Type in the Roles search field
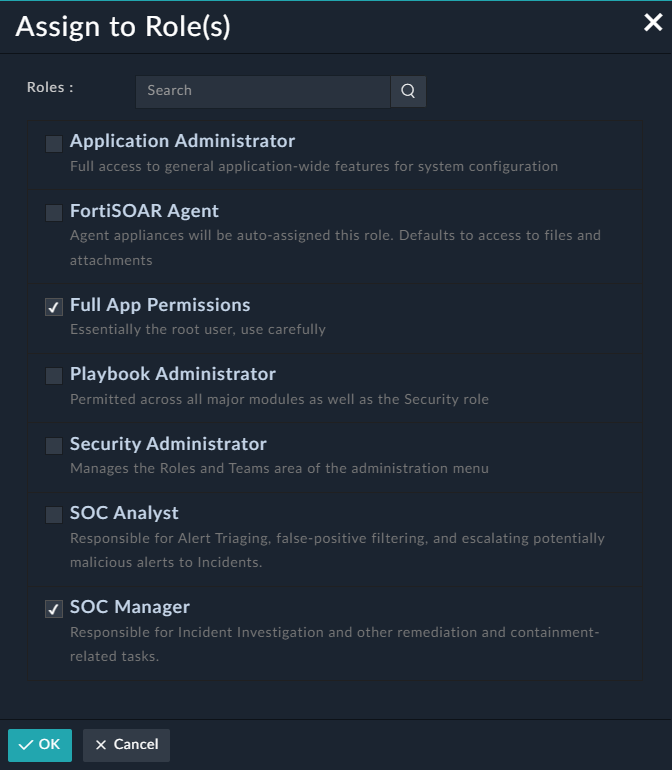 [262, 91]
